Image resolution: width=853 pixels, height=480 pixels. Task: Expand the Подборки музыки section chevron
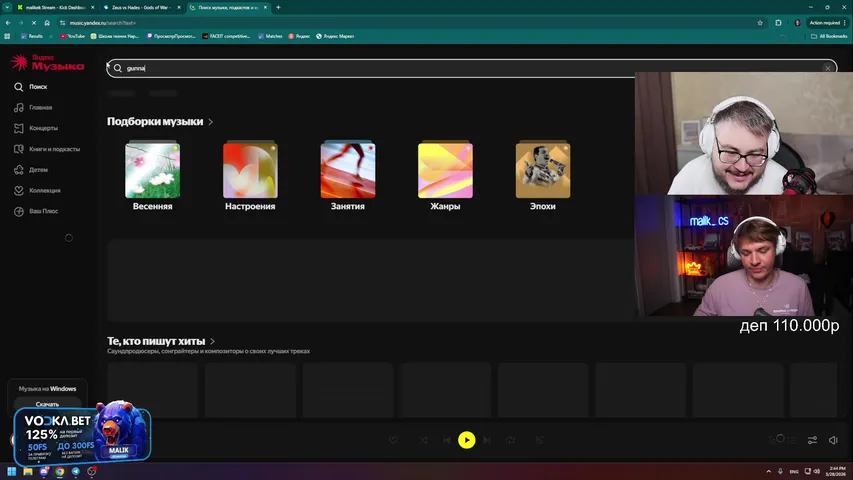point(211,122)
